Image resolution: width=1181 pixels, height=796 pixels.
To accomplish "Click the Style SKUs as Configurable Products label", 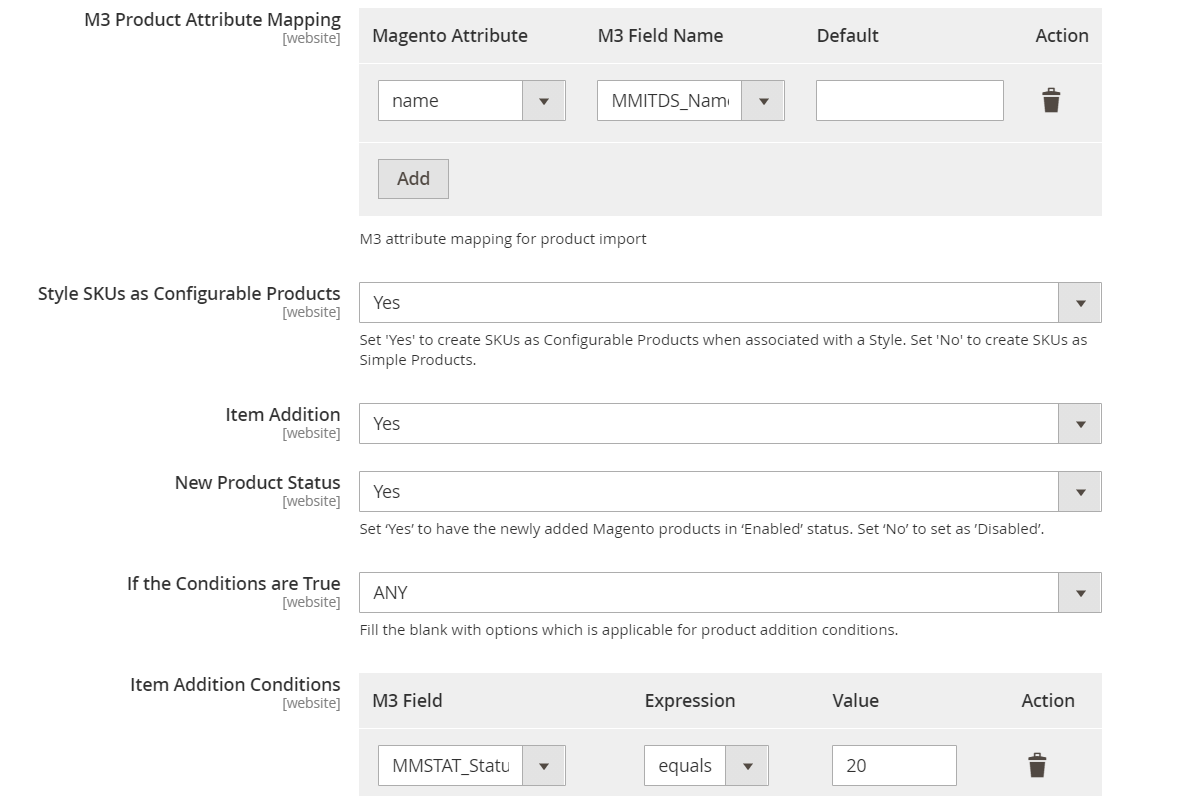I will point(189,294).
